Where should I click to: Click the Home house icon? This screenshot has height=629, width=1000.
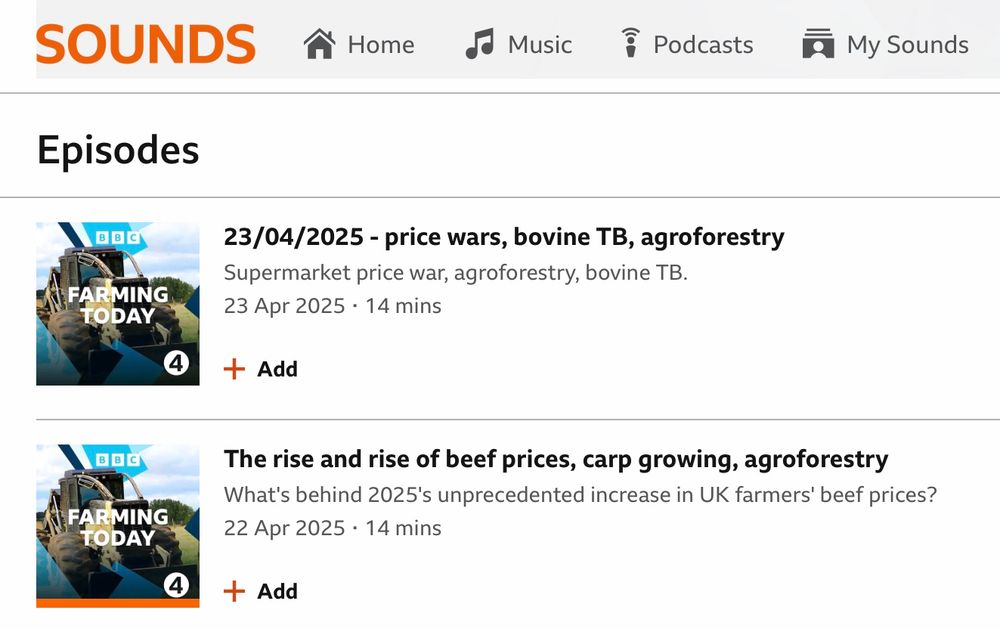pos(320,44)
